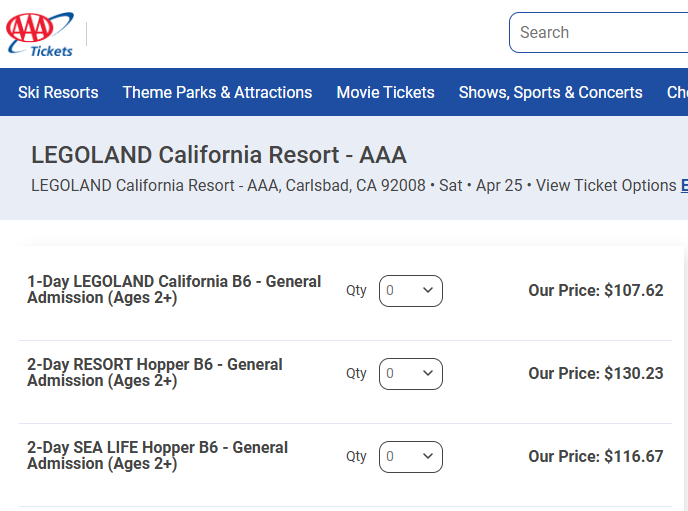Expand Qty dropdown for 2-Day RESORT Hopper
Viewport: 688px width, 511px height.
coord(410,374)
